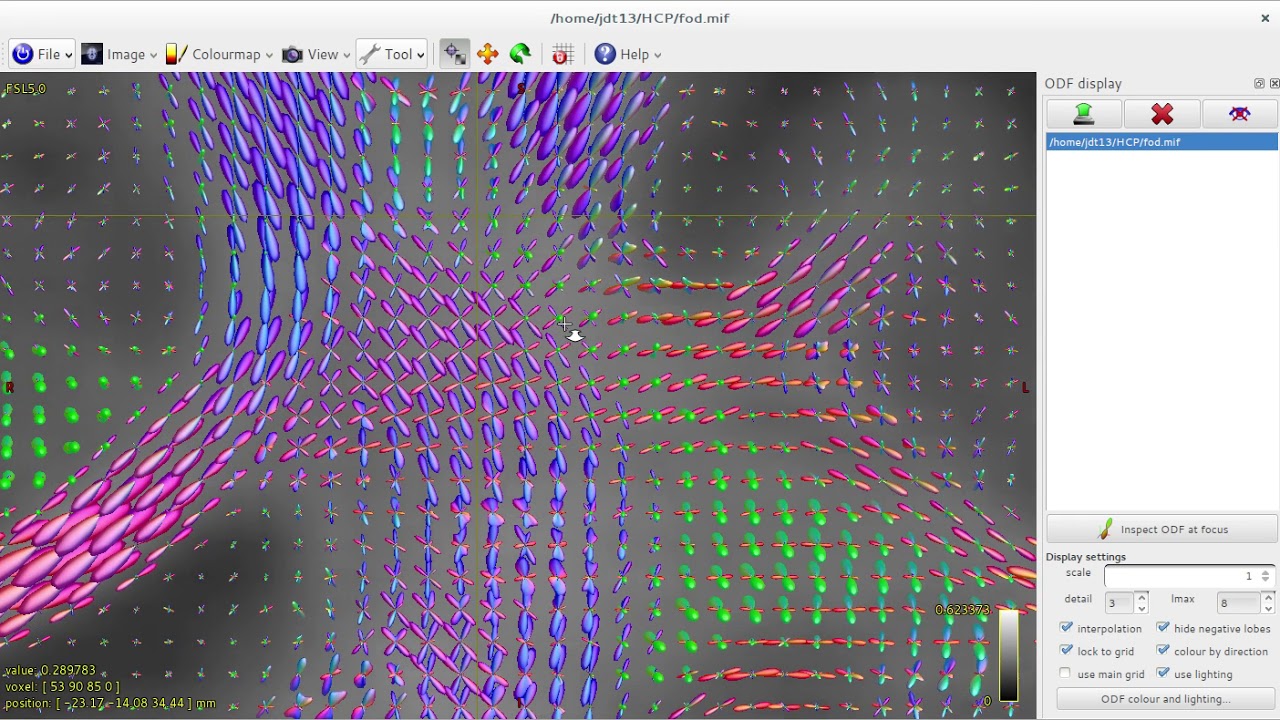Open the File menu
The image size is (1280, 720).
coord(42,54)
